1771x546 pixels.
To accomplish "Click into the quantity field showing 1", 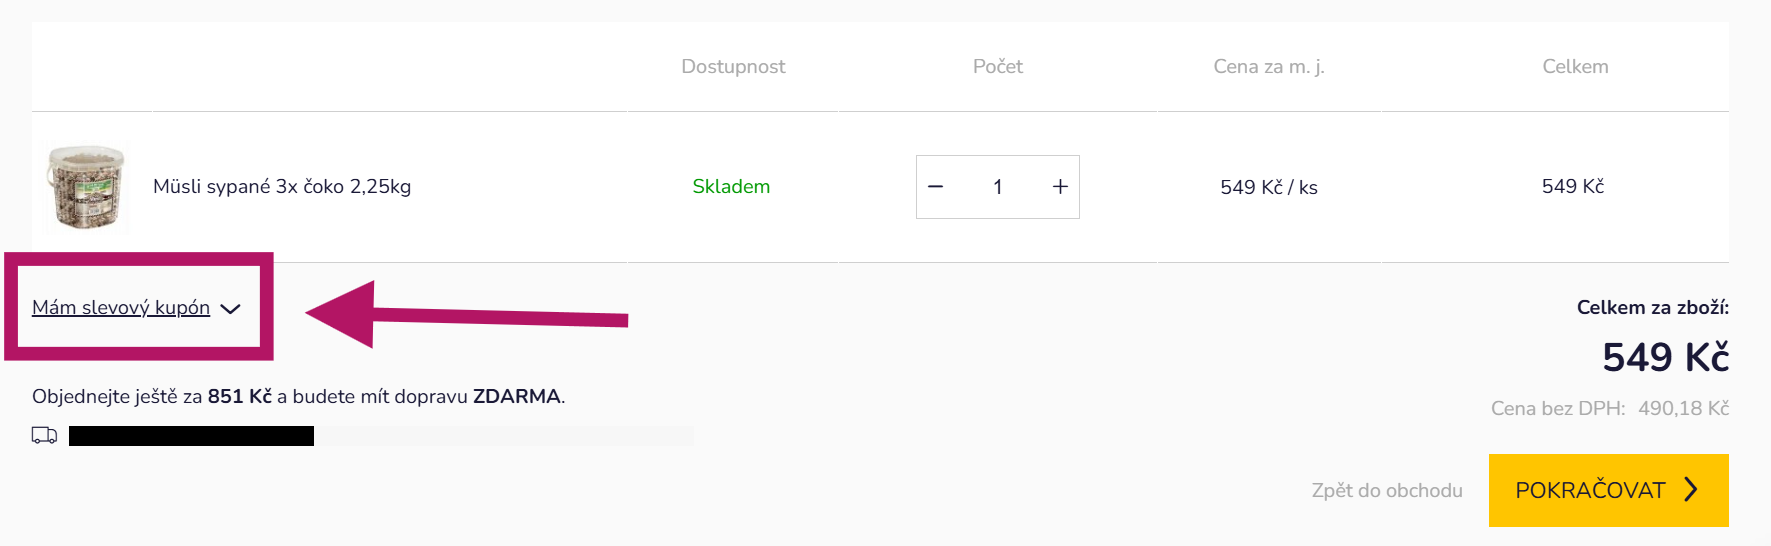I will coord(997,187).
